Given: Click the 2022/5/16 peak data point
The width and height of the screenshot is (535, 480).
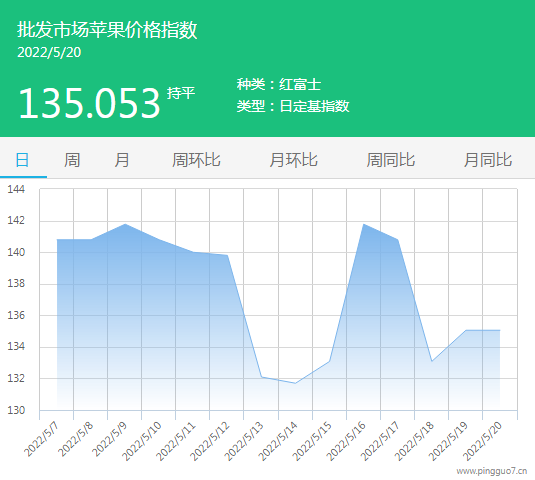Looking at the screenshot, I should coord(364,224).
